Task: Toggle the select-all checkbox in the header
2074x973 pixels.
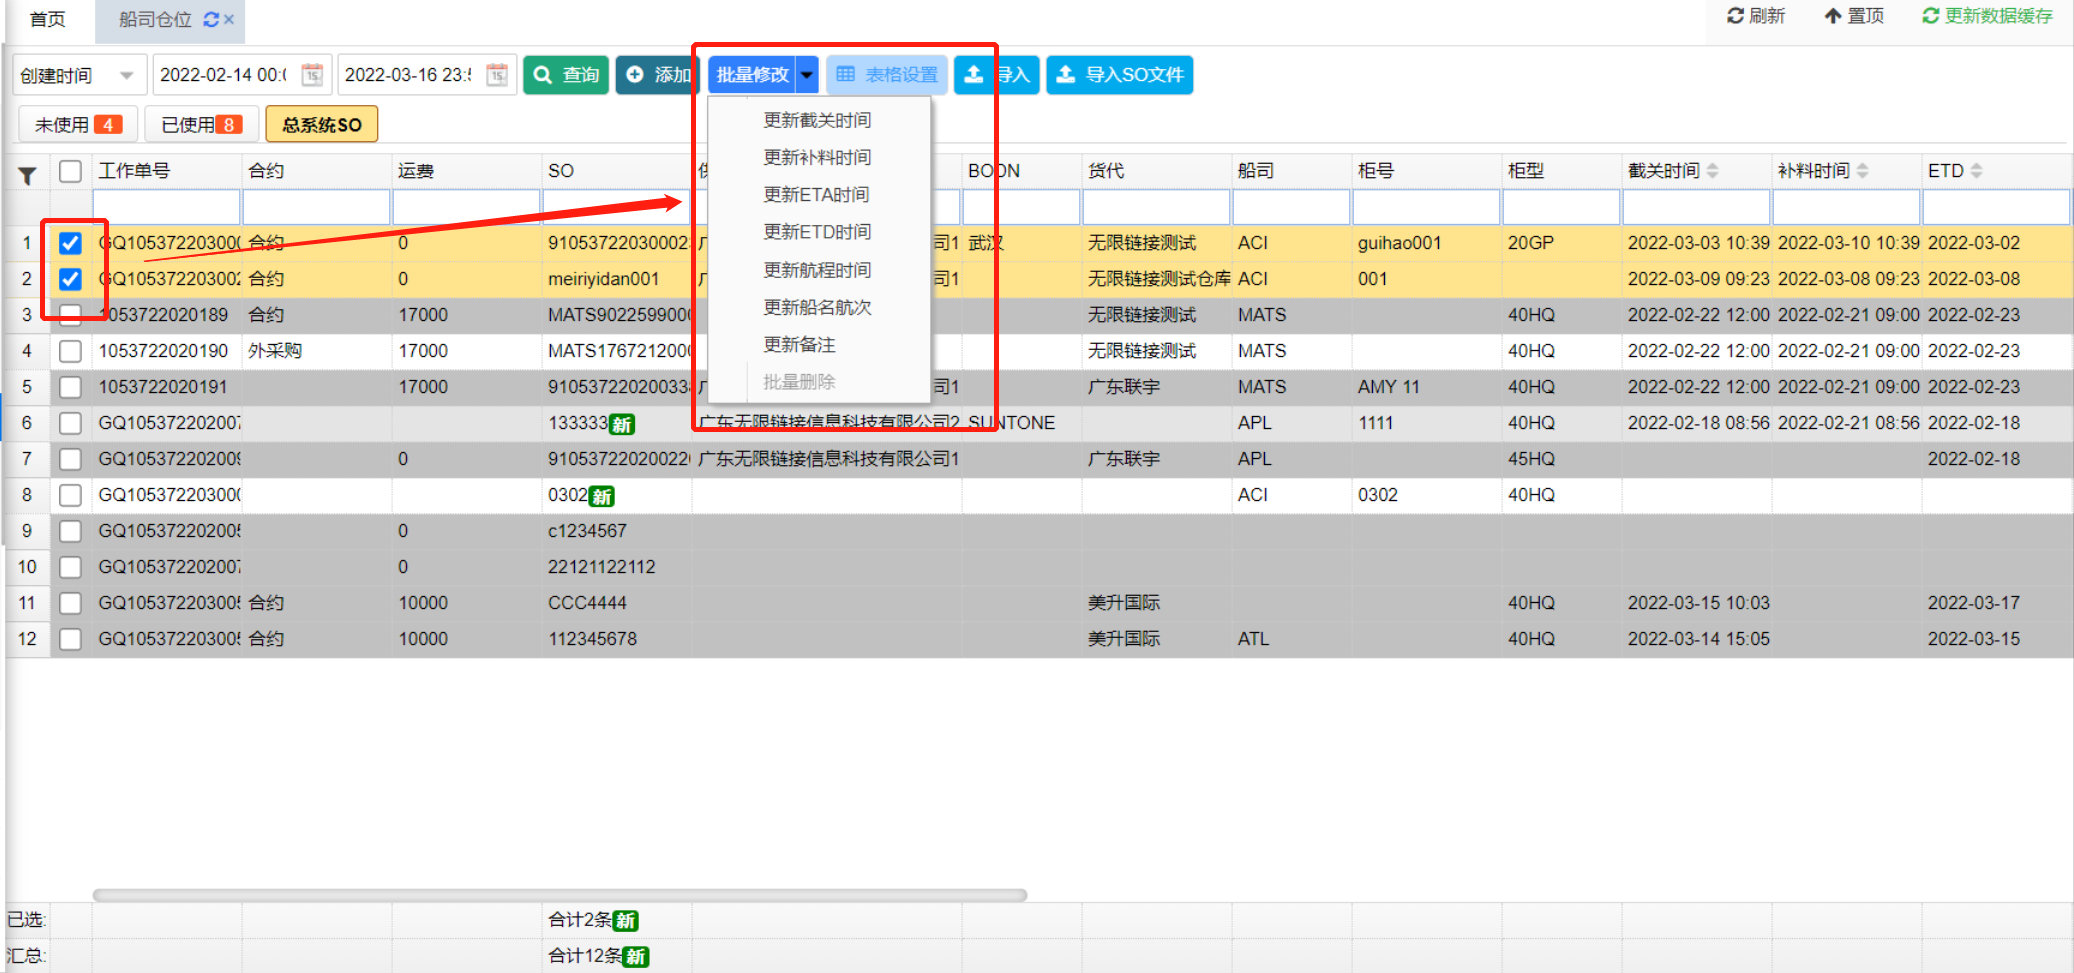Action: [70, 171]
